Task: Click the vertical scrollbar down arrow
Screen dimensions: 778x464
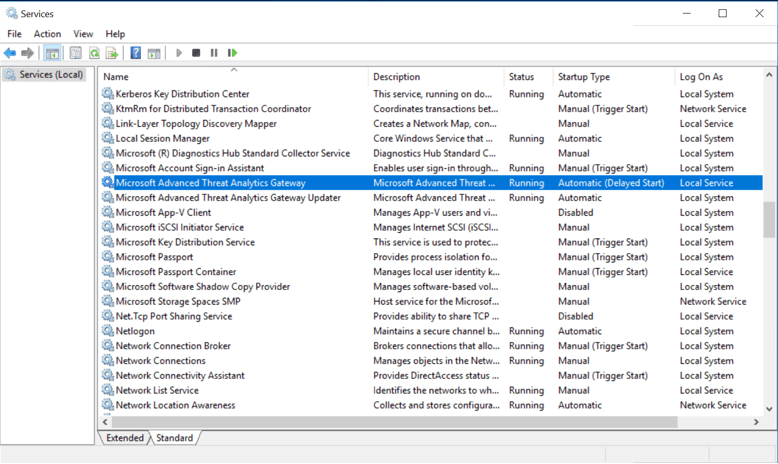Action: click(770, 409)
